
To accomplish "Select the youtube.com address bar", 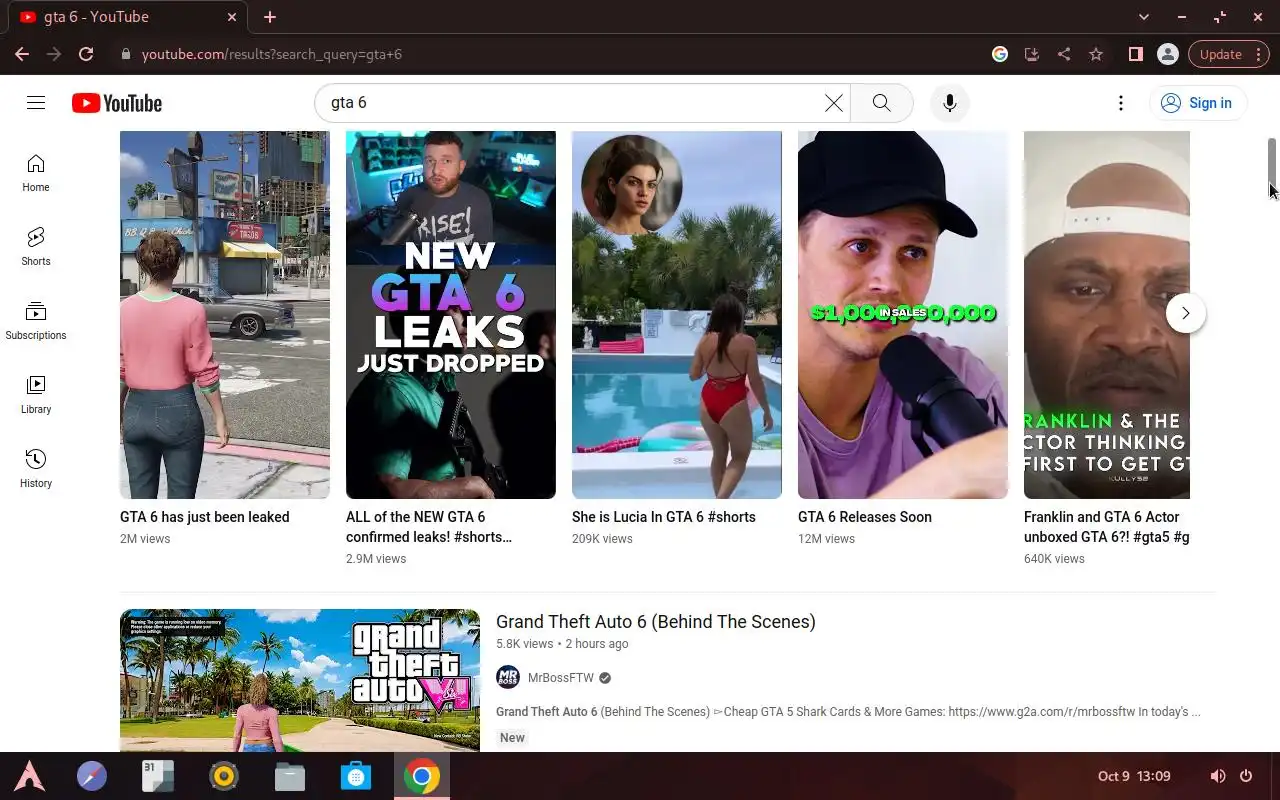I will pos(550,54).
